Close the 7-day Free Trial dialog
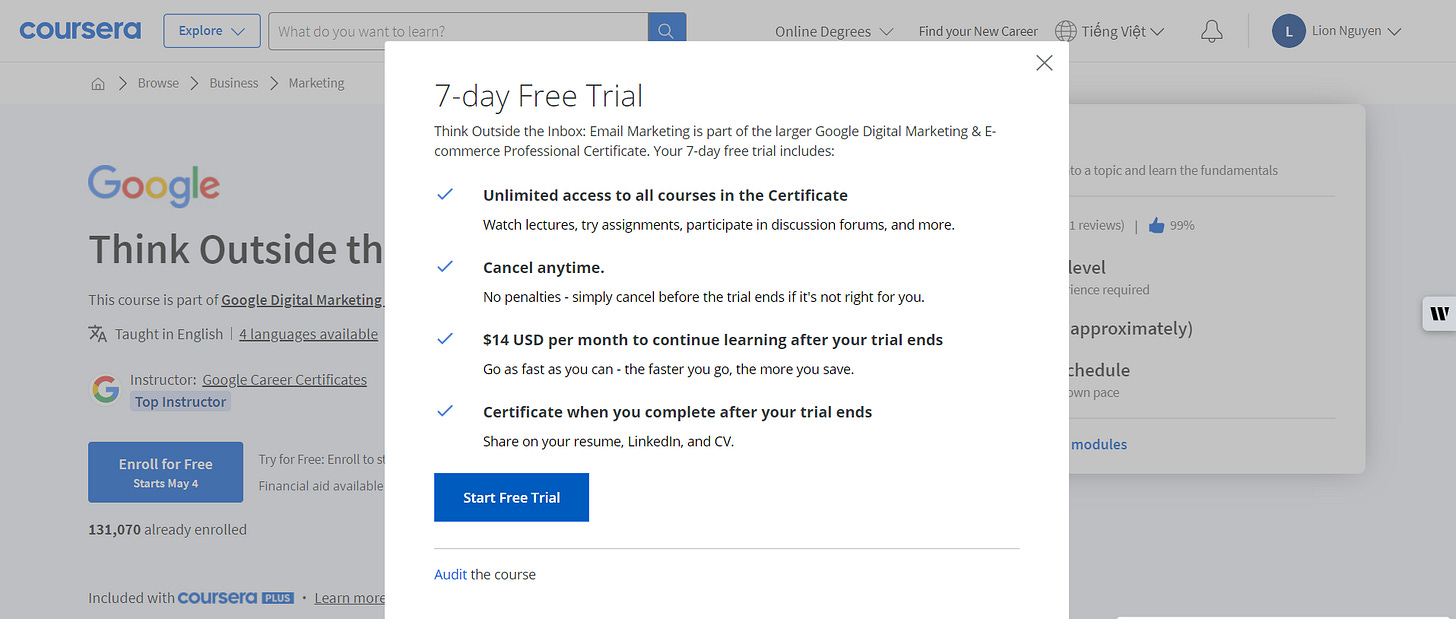Viewport: 1456px width, 619px height. tap(1044, 63)
